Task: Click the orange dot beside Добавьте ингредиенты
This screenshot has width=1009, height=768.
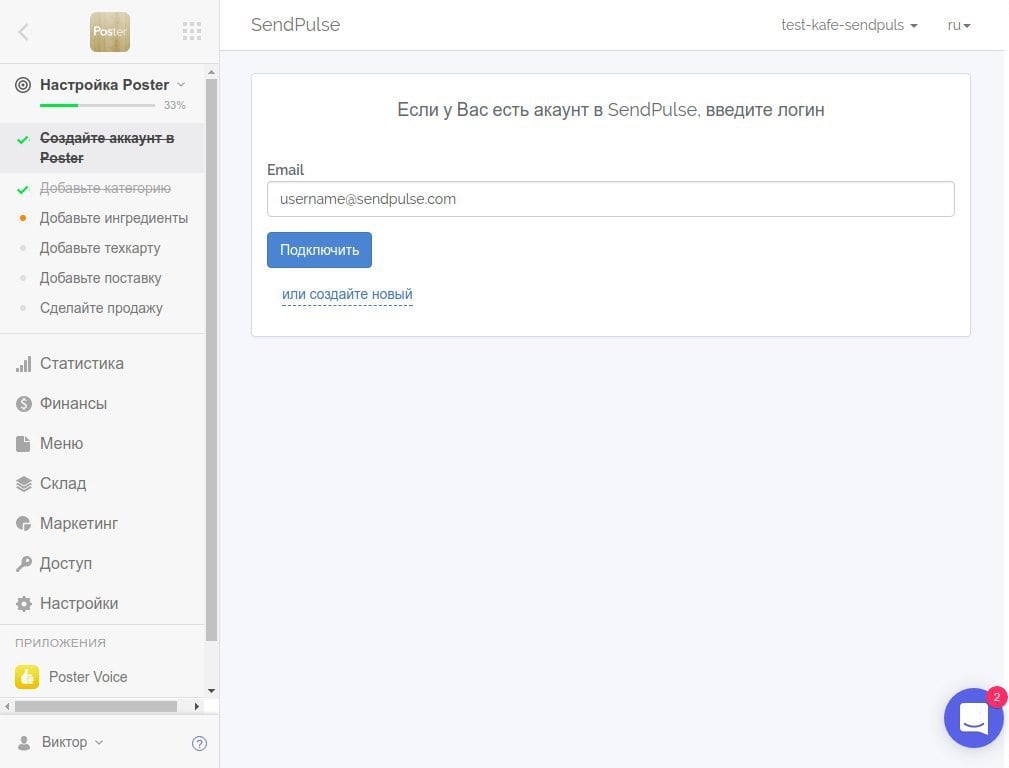Action: point(23,218)
